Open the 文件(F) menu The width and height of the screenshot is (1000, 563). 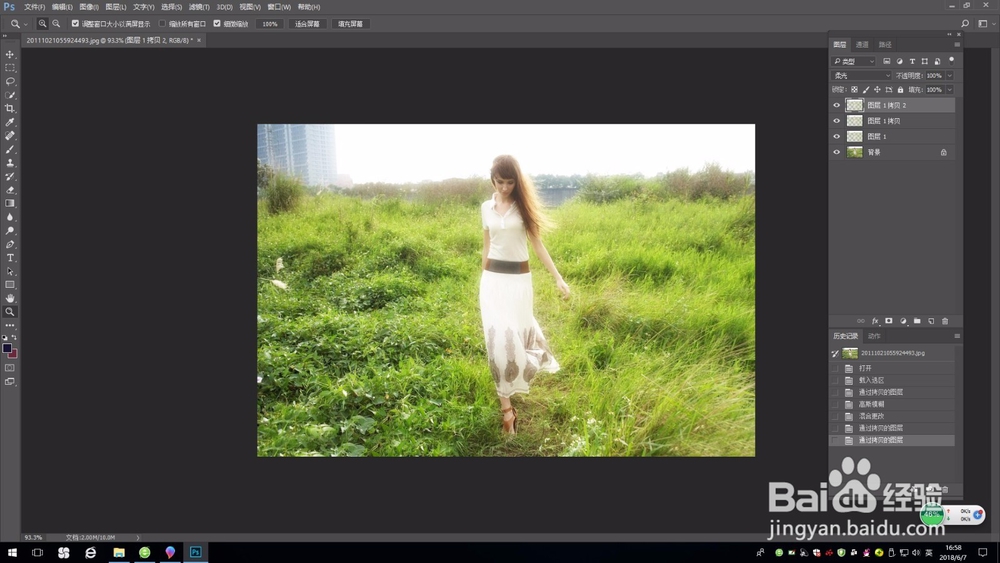pos(34,7)
